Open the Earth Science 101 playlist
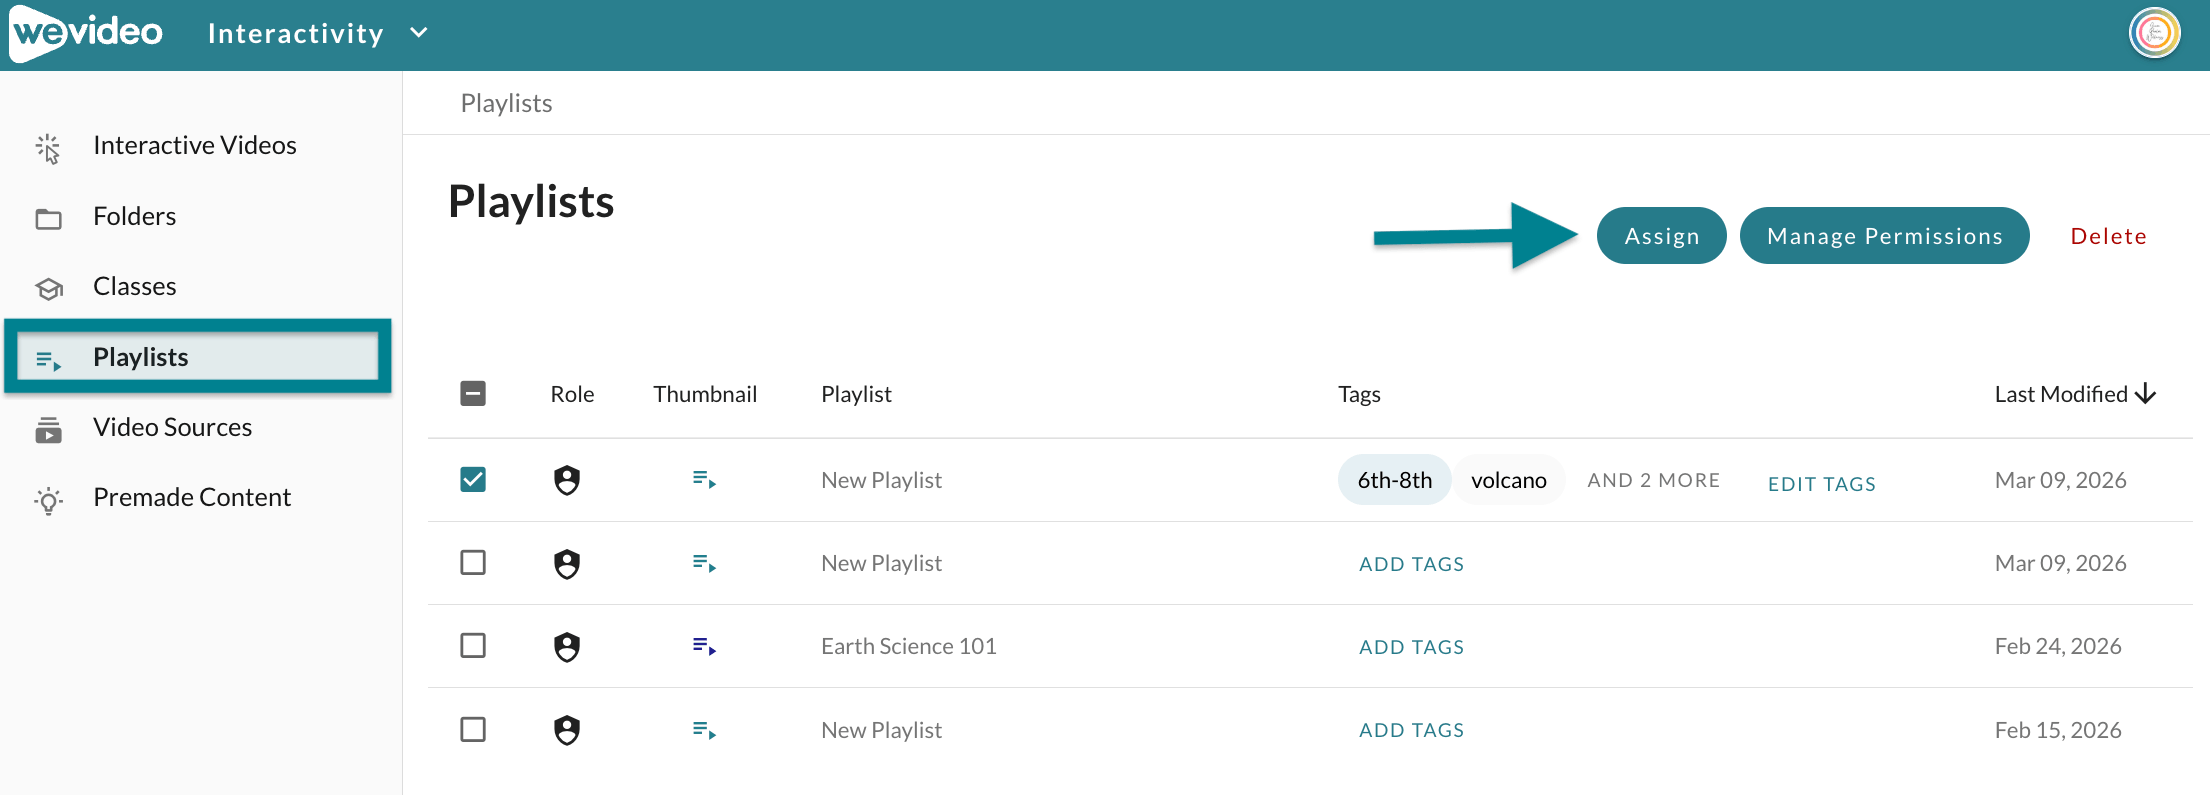Viewport: 2210px width, 795px height. [x=908, y=646]
